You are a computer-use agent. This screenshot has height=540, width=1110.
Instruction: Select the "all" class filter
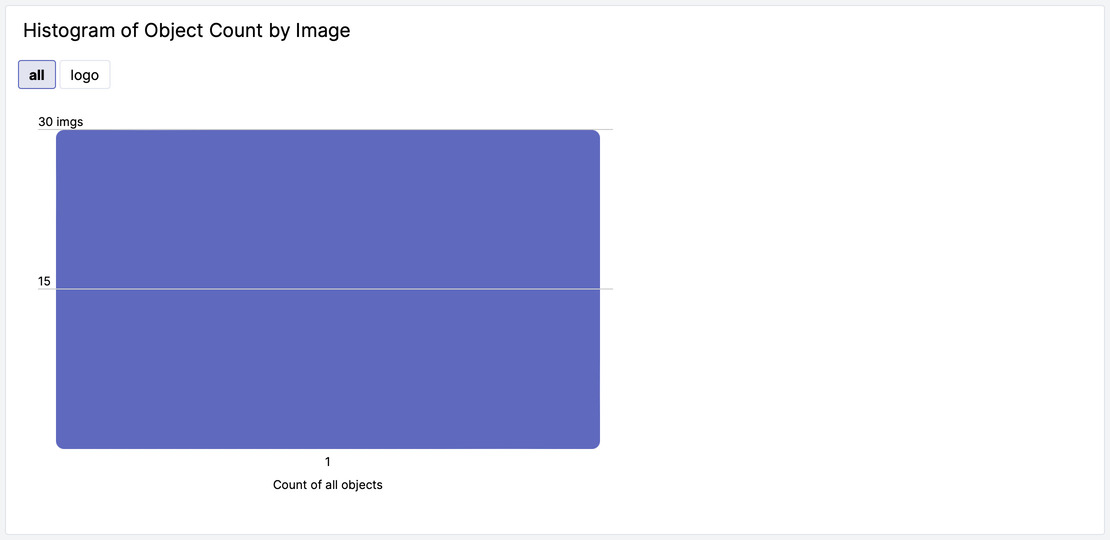(37, 75)
